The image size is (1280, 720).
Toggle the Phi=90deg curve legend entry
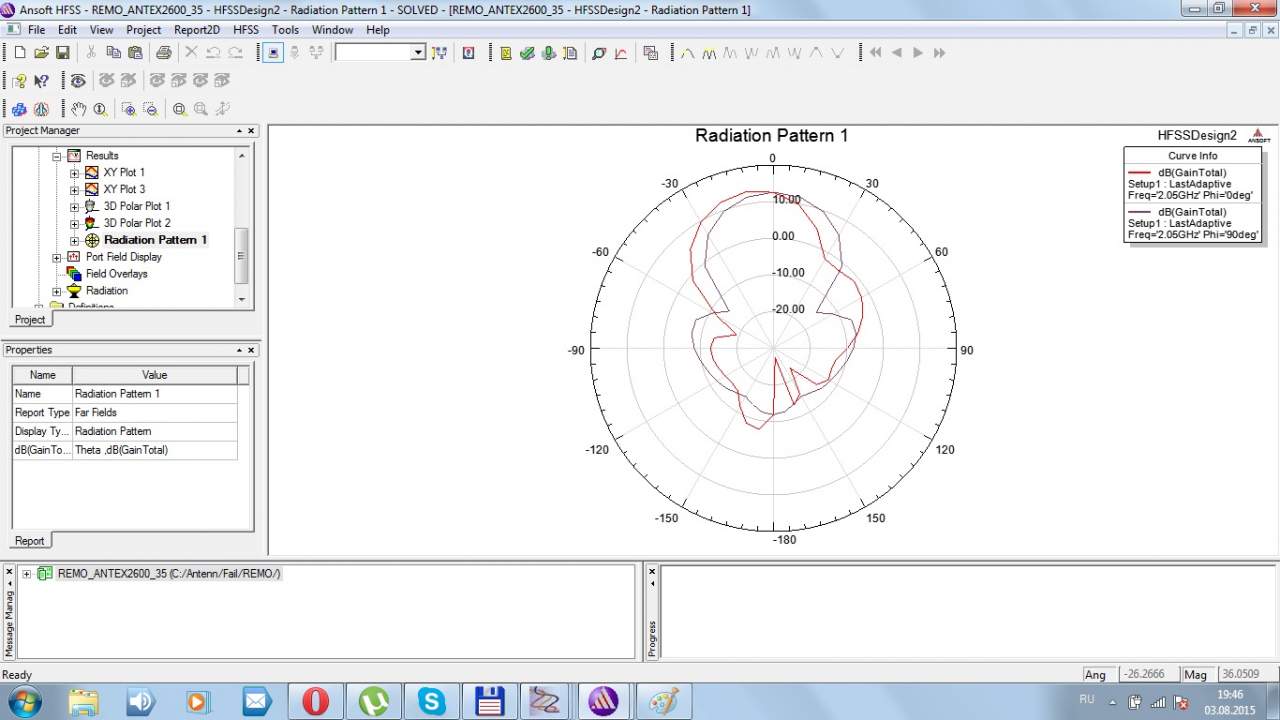1192,223
